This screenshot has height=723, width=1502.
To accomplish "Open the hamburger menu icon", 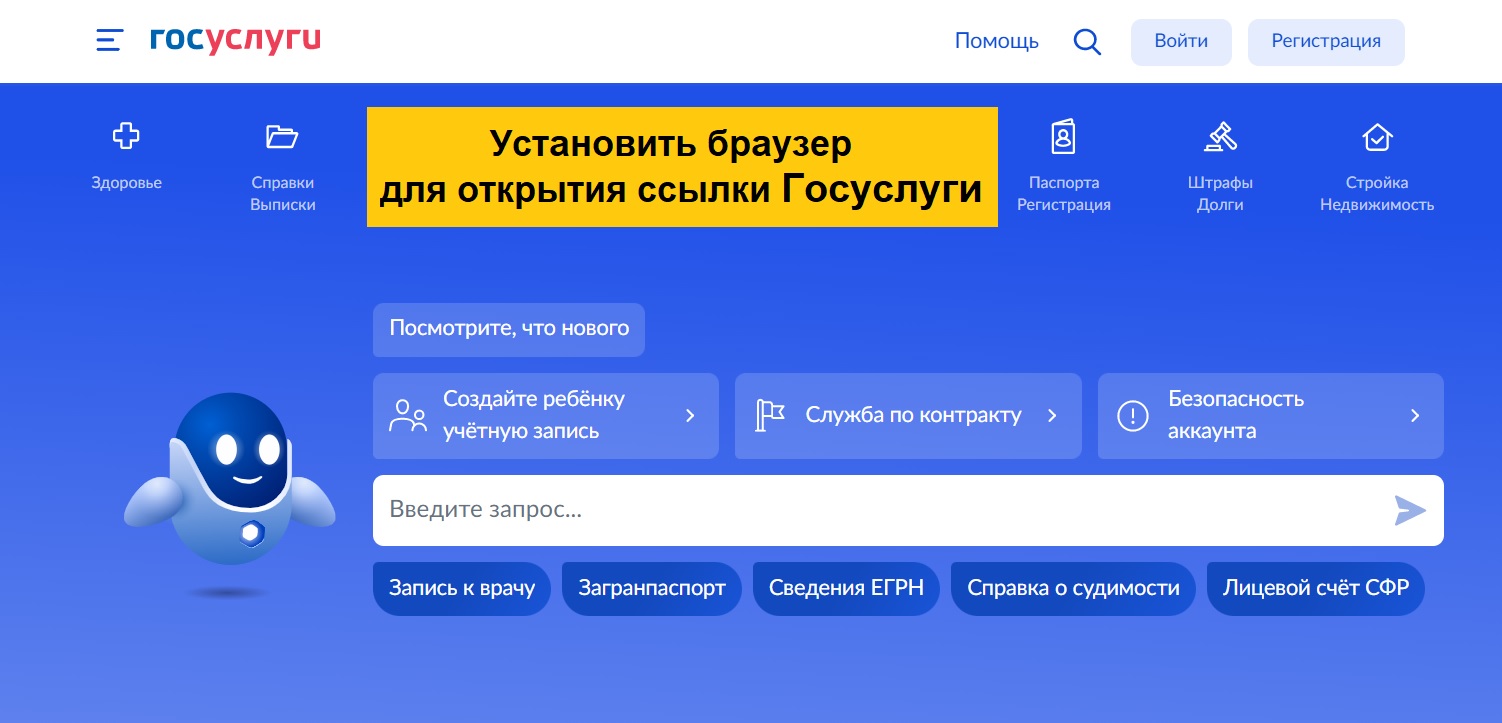I will [109, 41].
